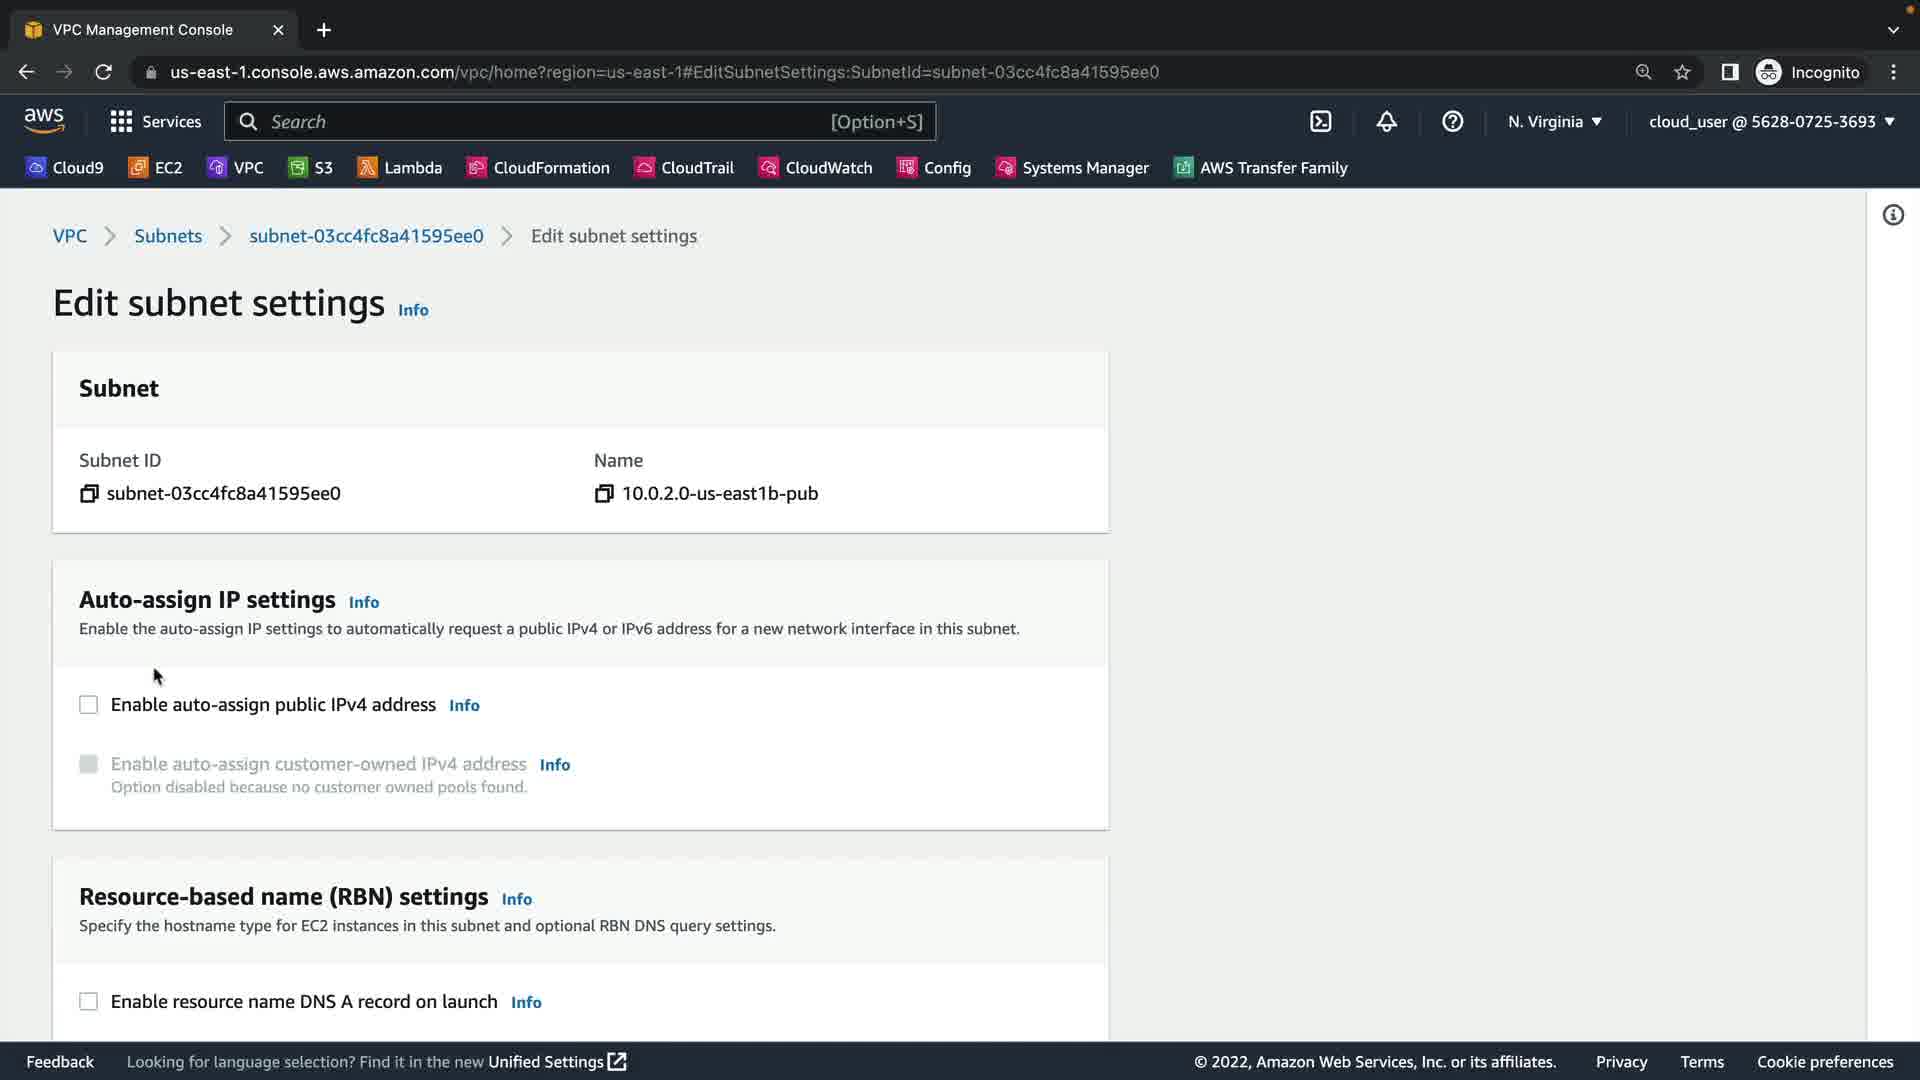Copy the Subnet ID value
Viewport: 1920px width, 1080px height.
[x=89, y=494]
